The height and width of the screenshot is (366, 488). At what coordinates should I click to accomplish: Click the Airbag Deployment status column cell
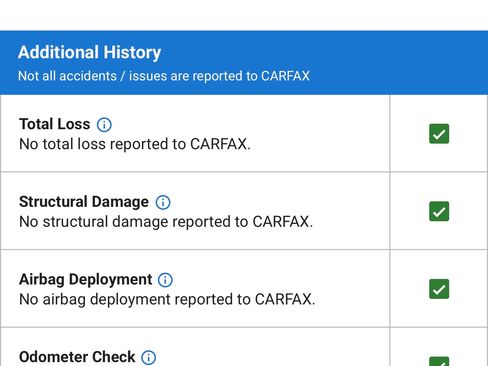point(439,289)
